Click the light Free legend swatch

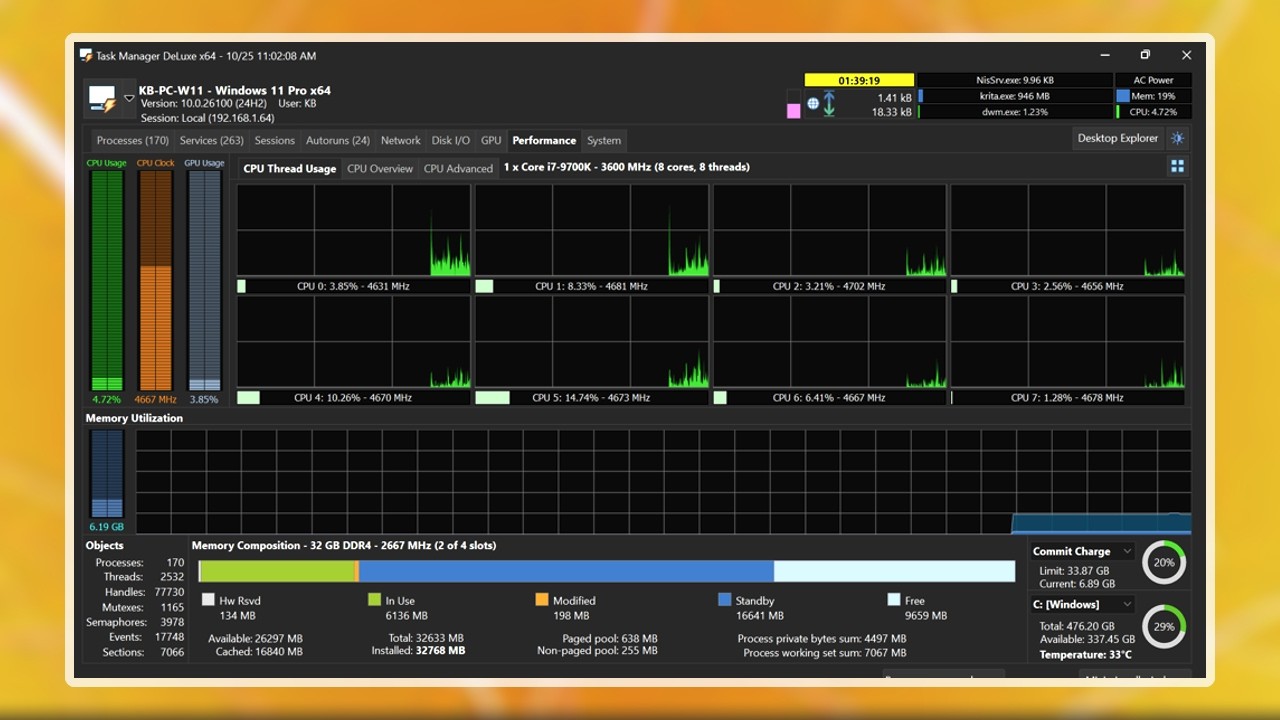tap(894, 600)
